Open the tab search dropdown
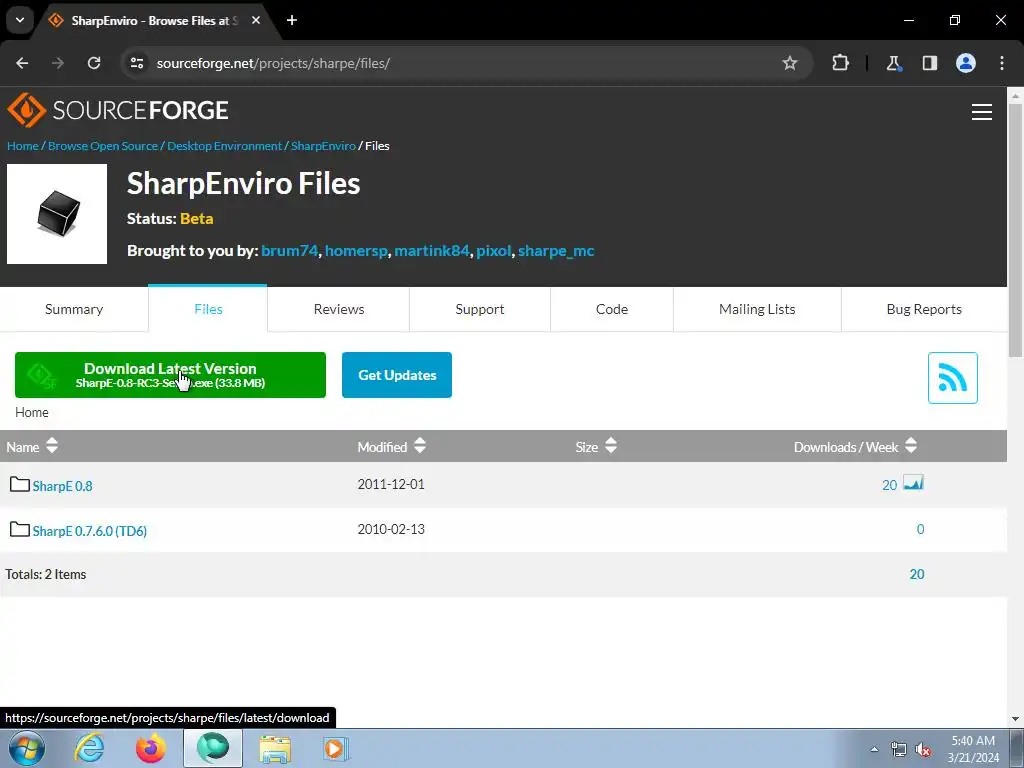This screenshot has height=768, width=1024. point(20,20)
